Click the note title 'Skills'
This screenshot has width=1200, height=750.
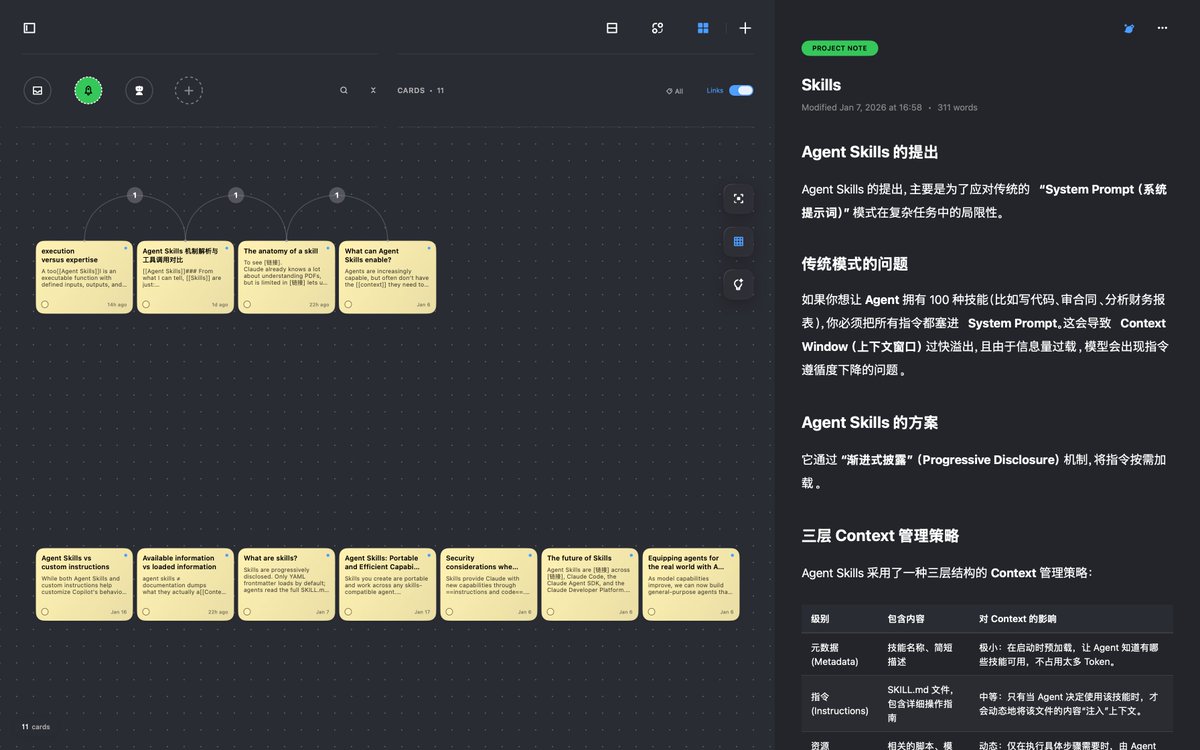(x=821, y=85)
